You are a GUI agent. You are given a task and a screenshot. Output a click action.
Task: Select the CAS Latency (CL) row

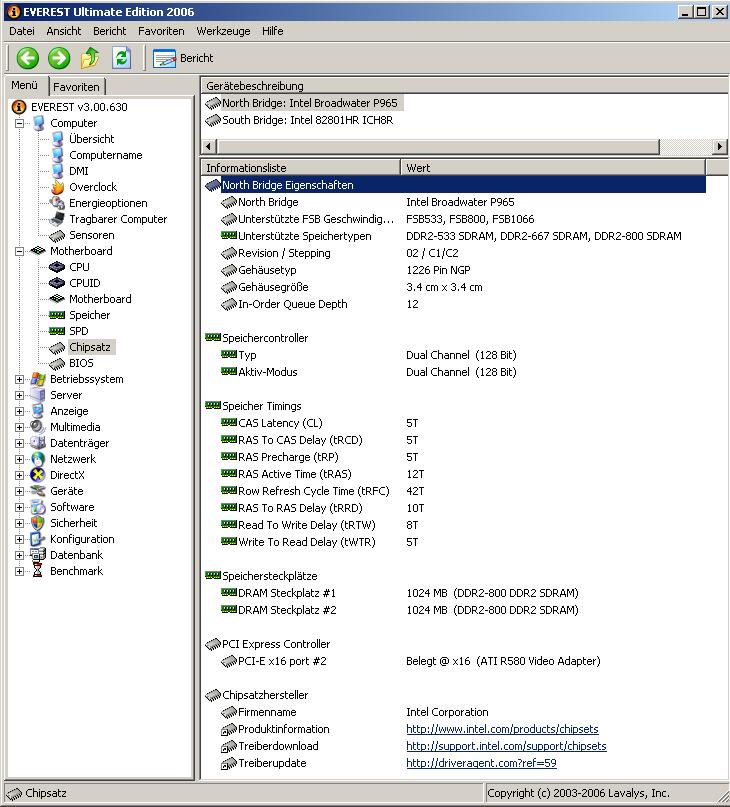click(x=455, y=423)
